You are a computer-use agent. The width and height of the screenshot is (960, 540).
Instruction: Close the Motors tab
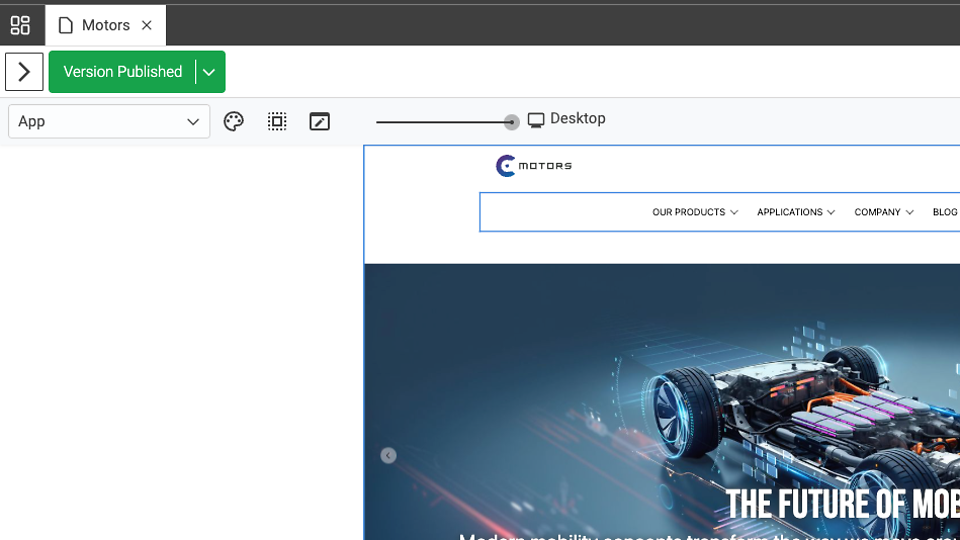click(147, 25)
